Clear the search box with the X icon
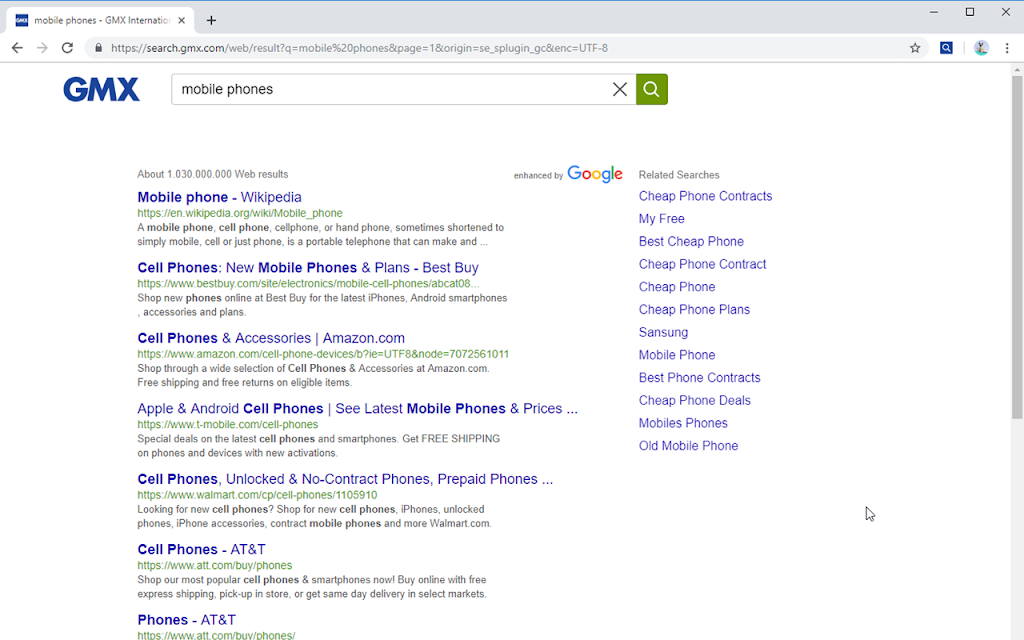This screenshot has width=1024, height=640. pyautogui.click(x=620, y=89)
